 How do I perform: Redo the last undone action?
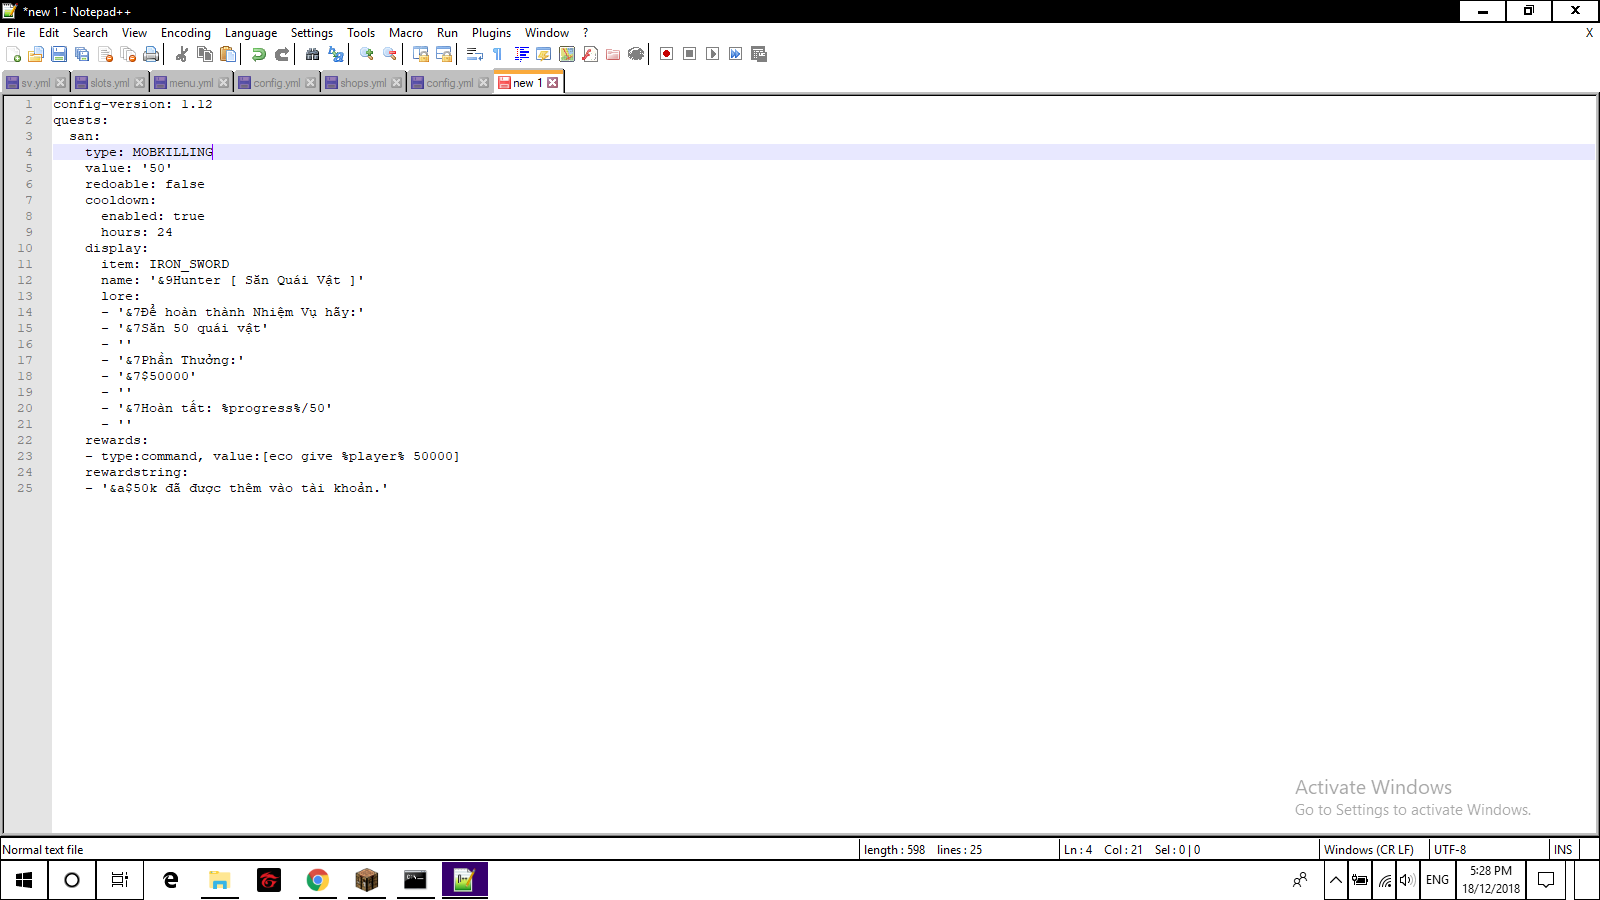(x=281, y=55)
